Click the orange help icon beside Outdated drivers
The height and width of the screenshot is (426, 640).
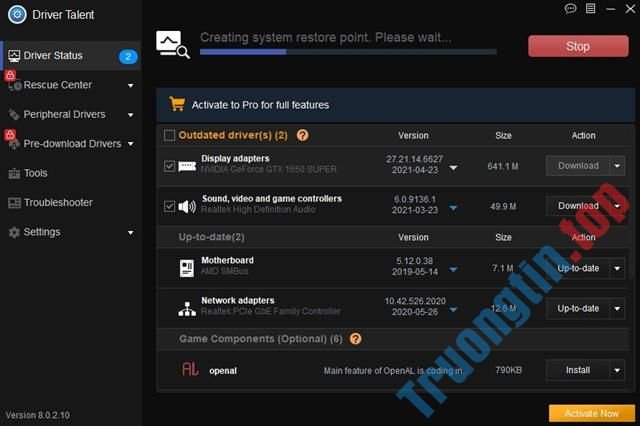click(302, 135)
